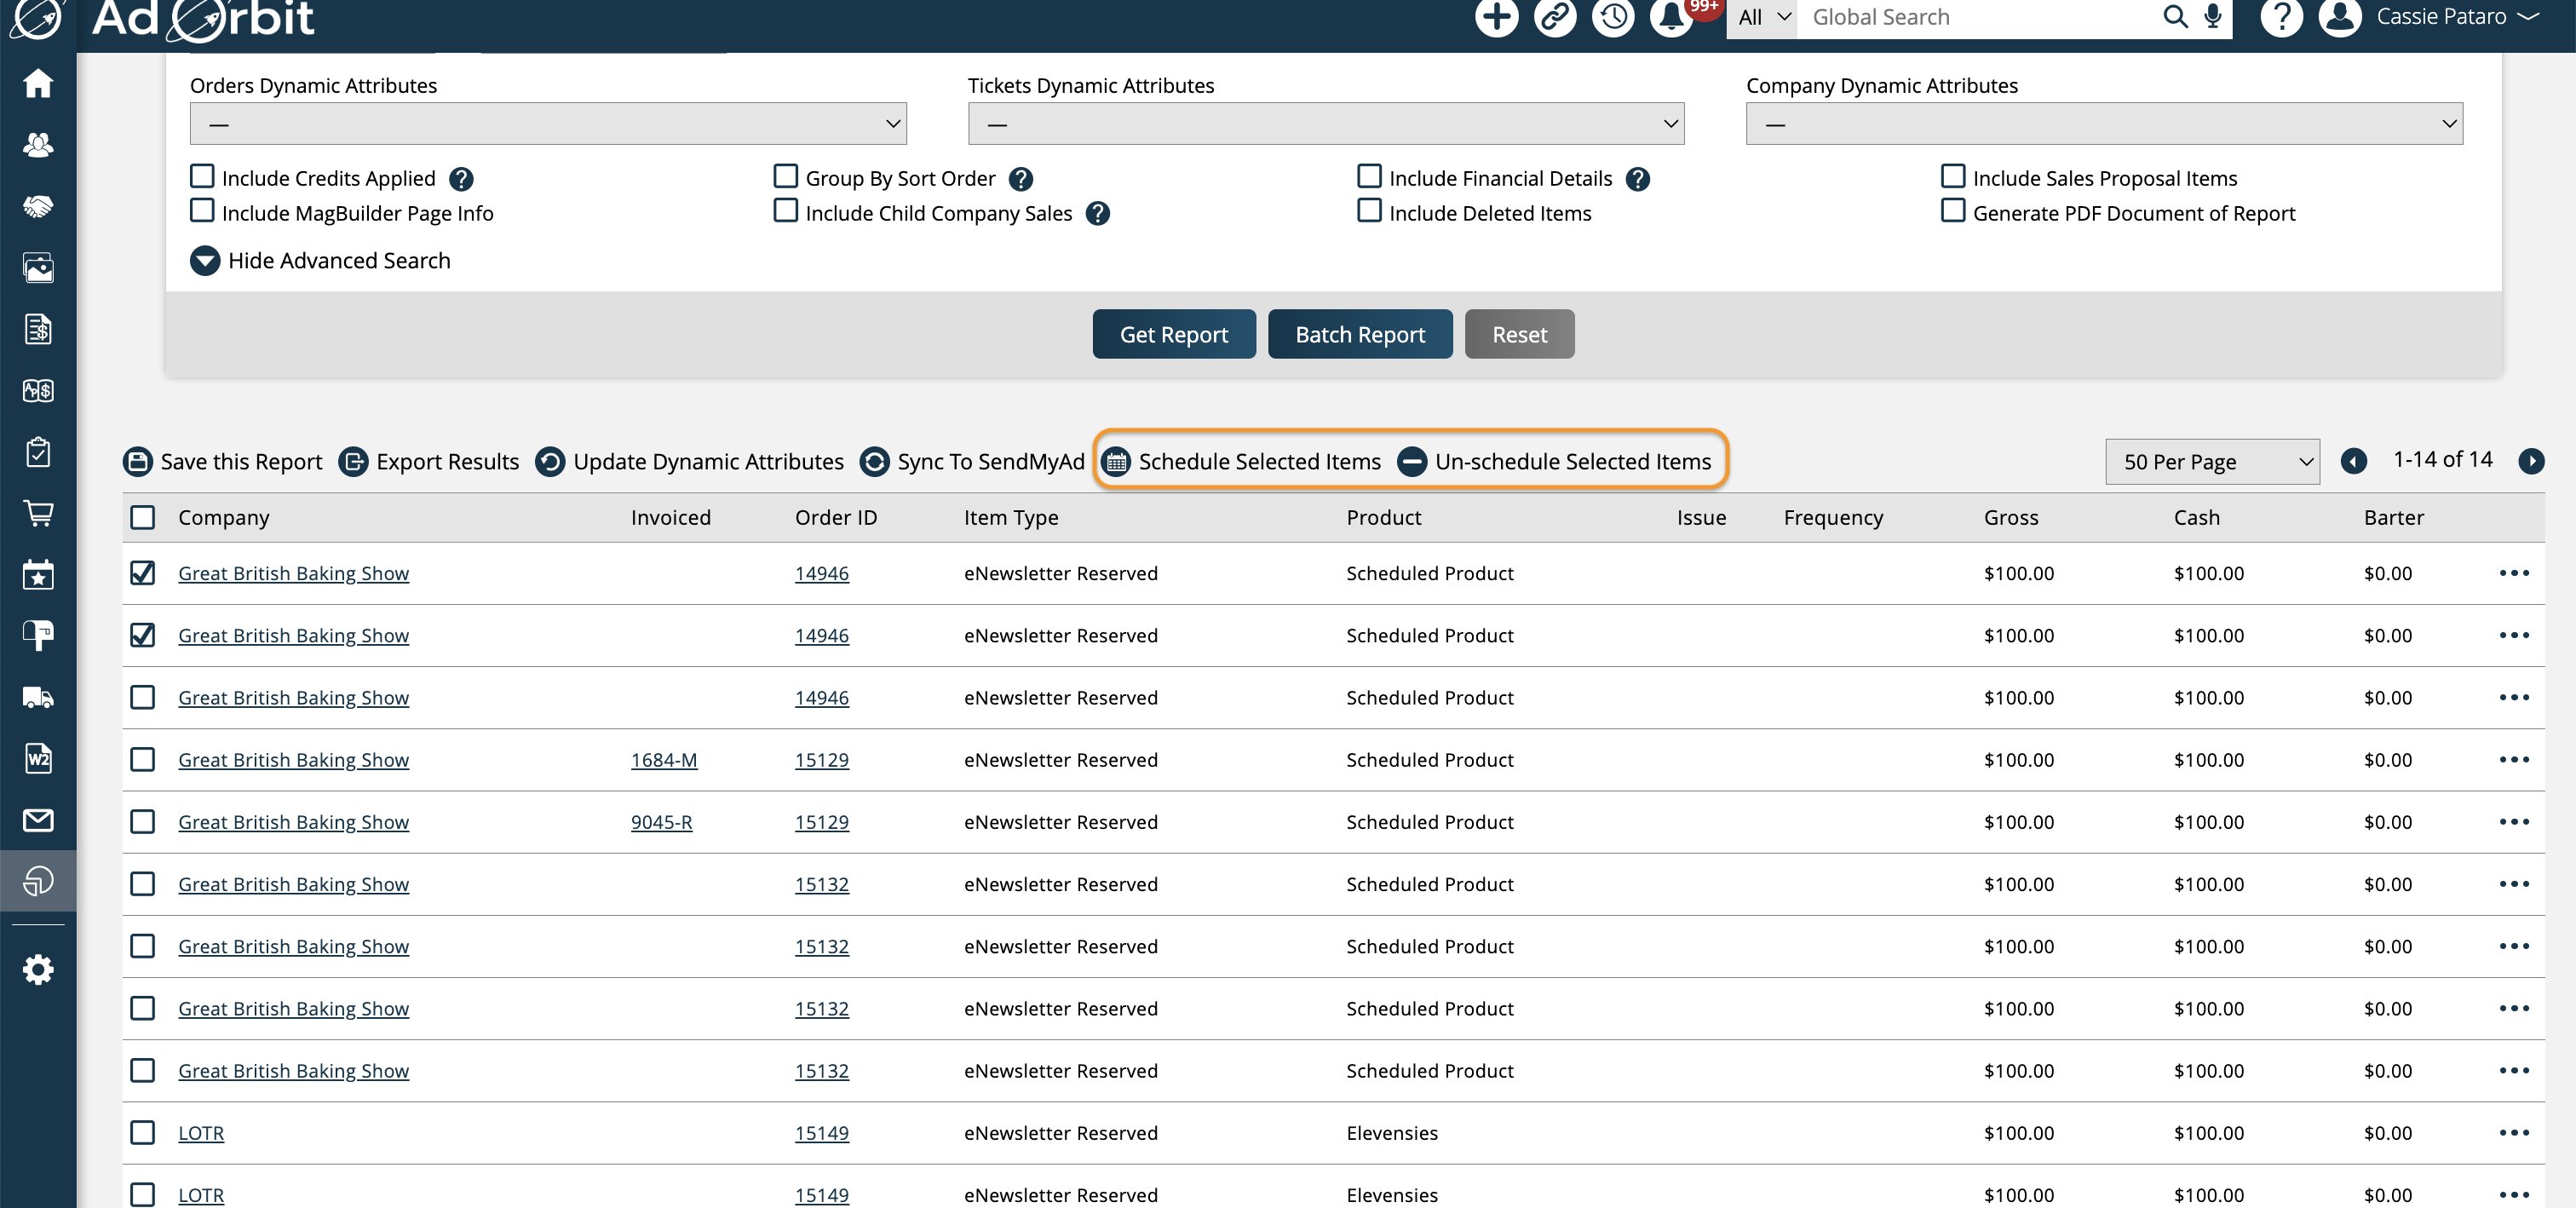This screenshot has width=2576, height=1208.
Task: Open Company Dynamic Attributes dropdown
Action: click(x=2104, y=123)
